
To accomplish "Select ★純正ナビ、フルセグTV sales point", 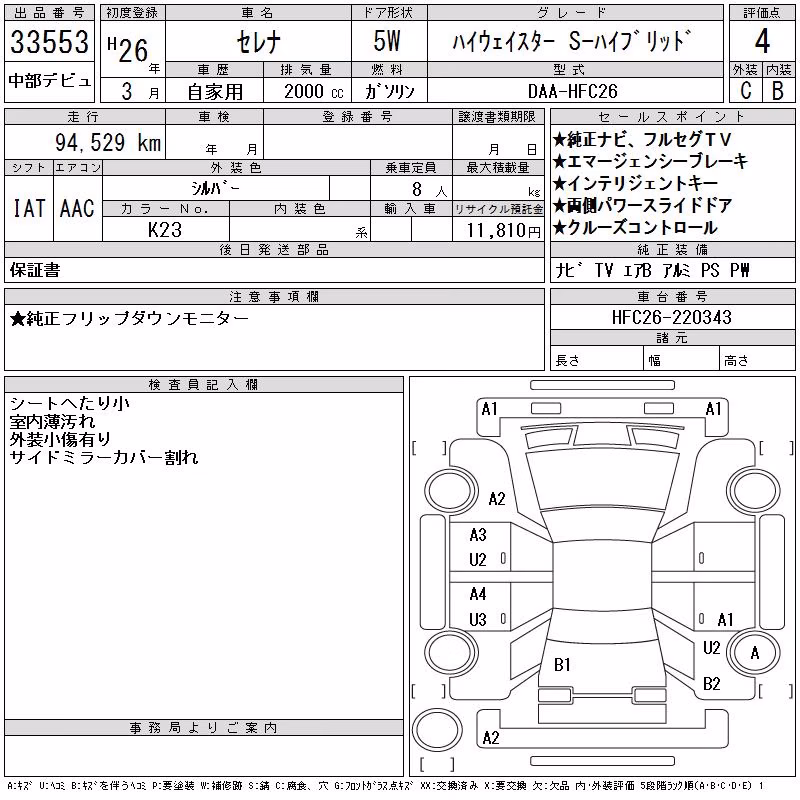I will tap(642, 139).
